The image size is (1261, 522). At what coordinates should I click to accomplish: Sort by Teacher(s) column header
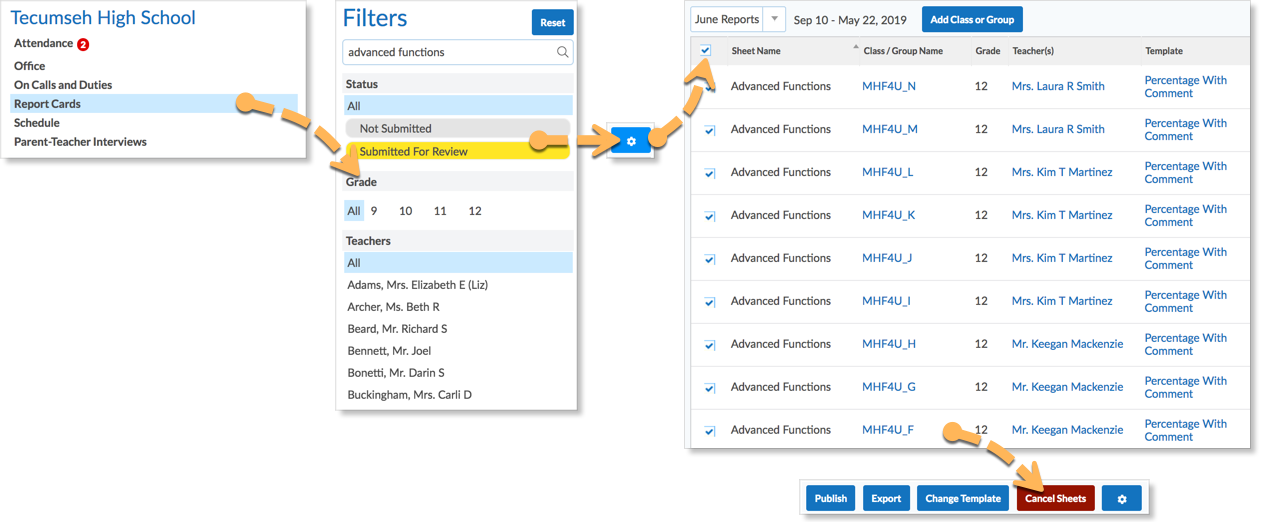1033,51
